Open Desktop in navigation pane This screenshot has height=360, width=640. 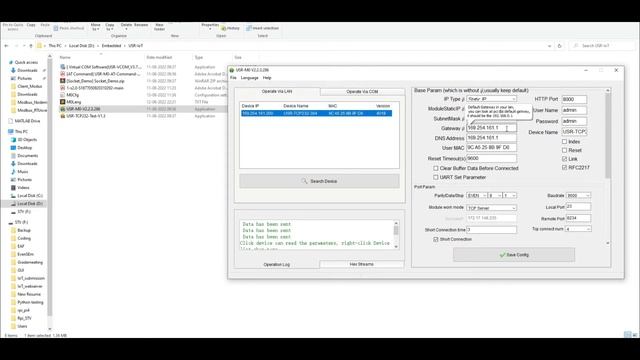click(x=24, y=147)
